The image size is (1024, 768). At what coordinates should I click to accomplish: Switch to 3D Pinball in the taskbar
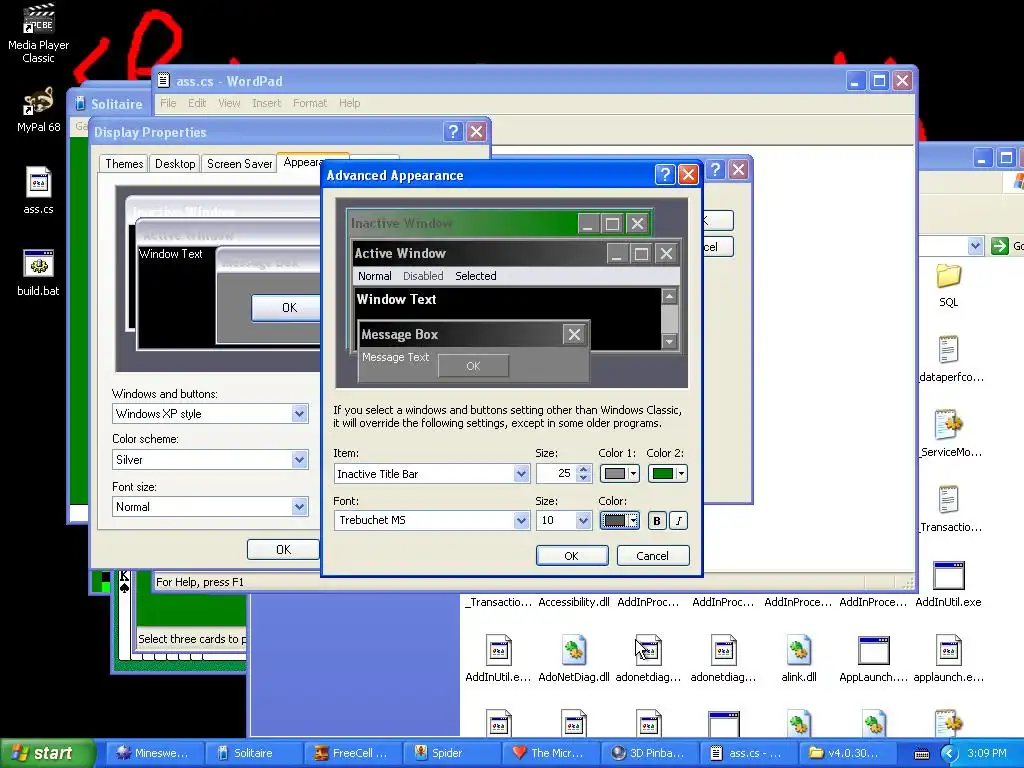(649, 753)
